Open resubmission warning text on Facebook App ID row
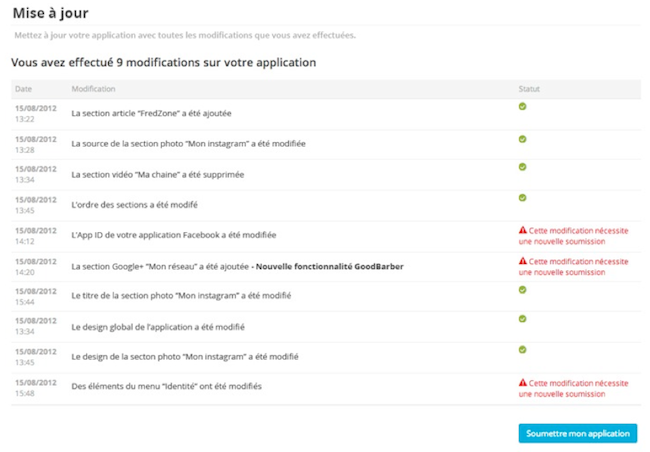This screenshot has height=452, width=650. coord(577,235)
